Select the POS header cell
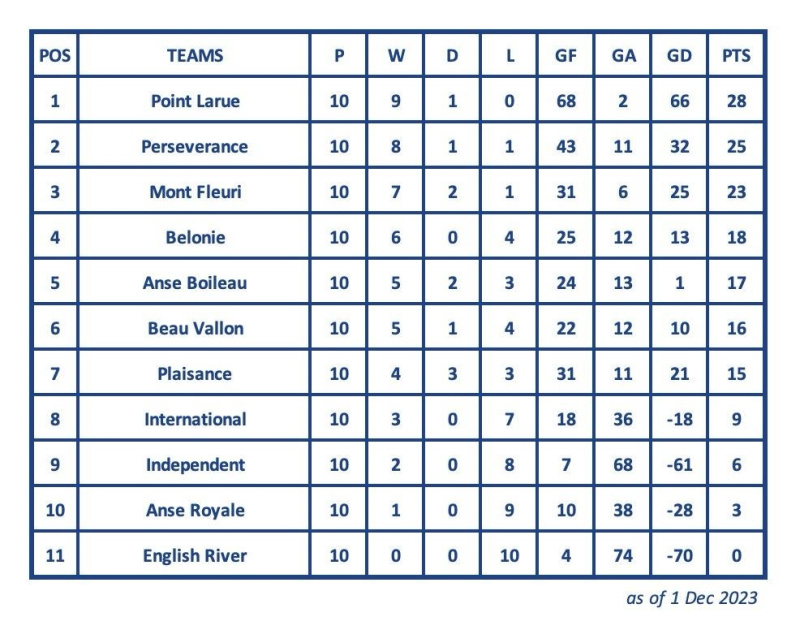Screen dimensions: 800x630 pyautogui.click(x=55, y=56)
